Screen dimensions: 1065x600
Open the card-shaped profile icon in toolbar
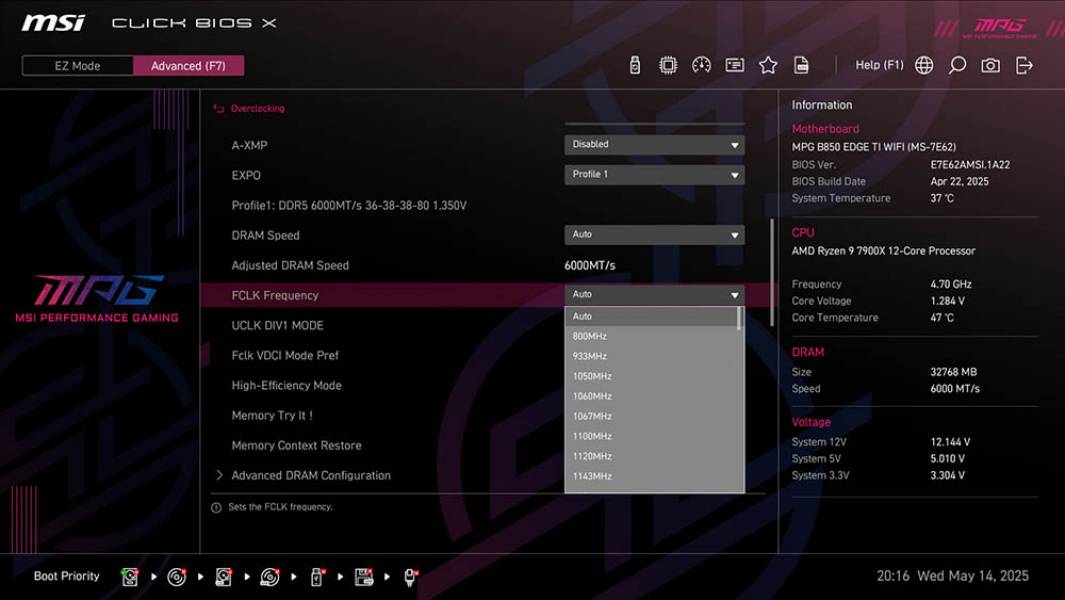(734, 65)
